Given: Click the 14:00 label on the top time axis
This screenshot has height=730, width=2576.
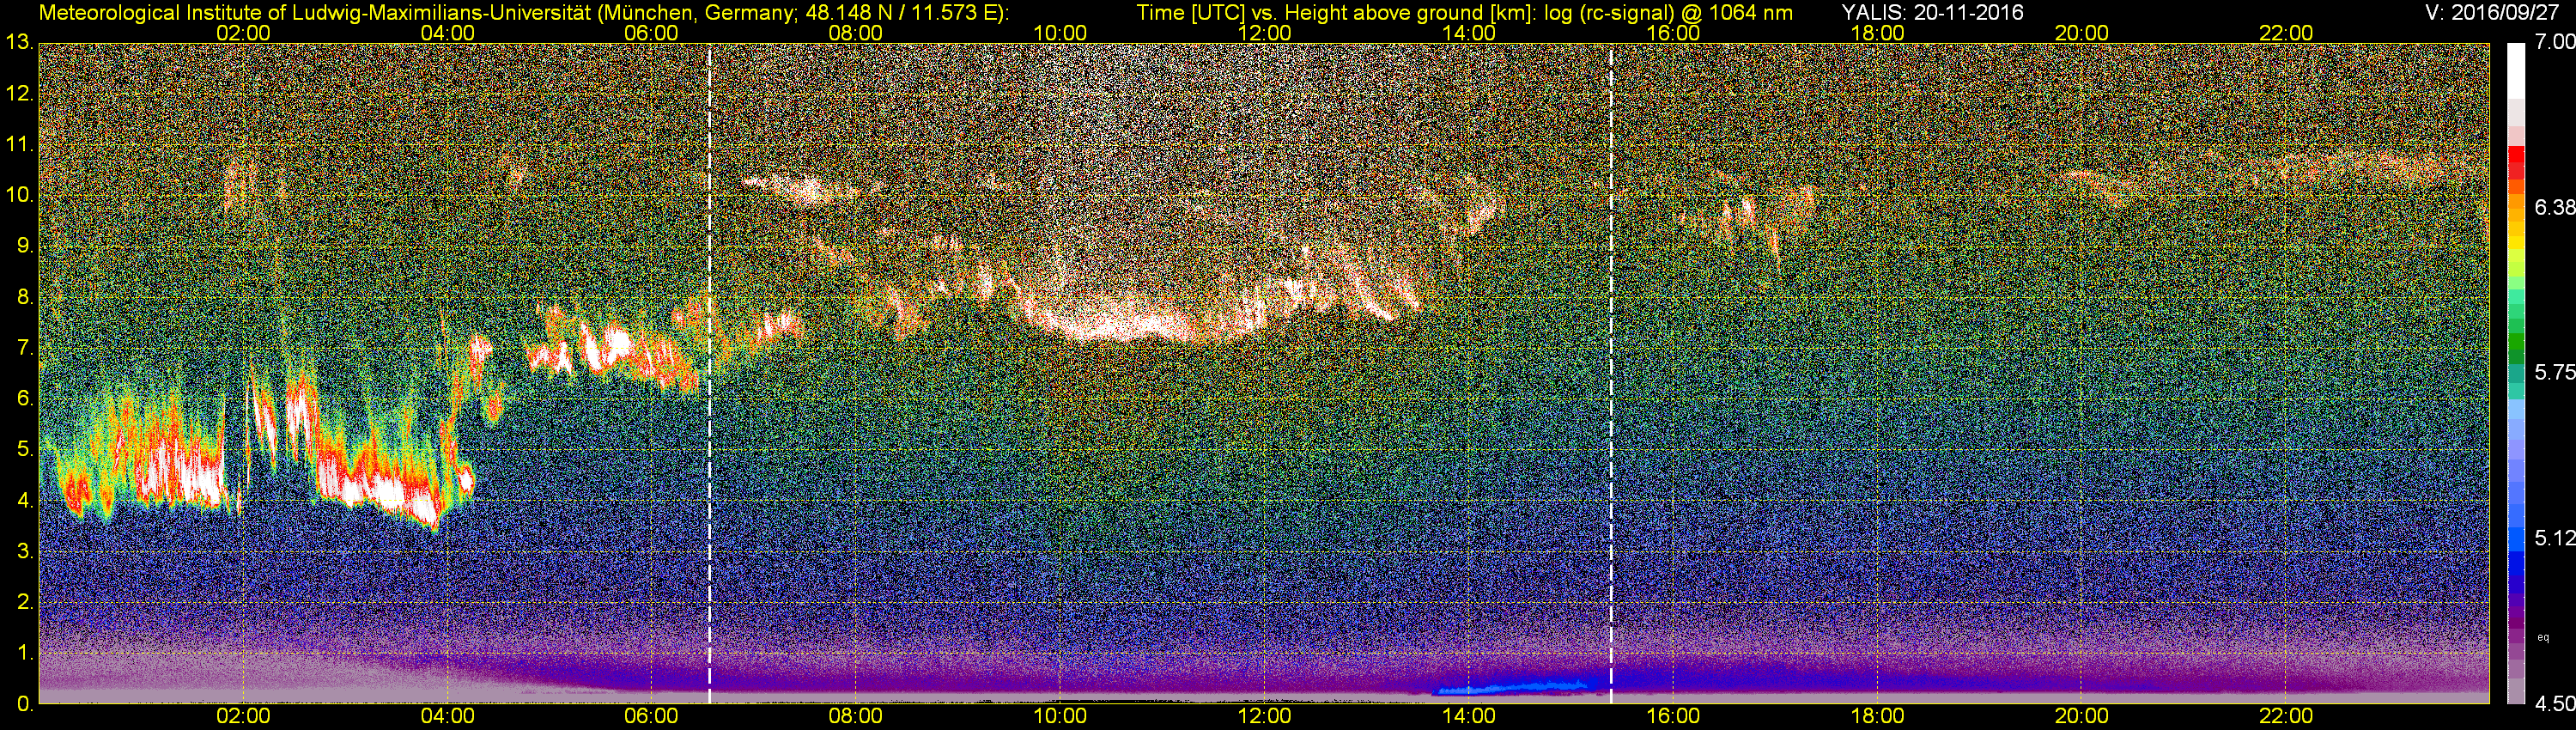Looking at the screenshot, I should pyautogui.click(x=1469, y=33).
